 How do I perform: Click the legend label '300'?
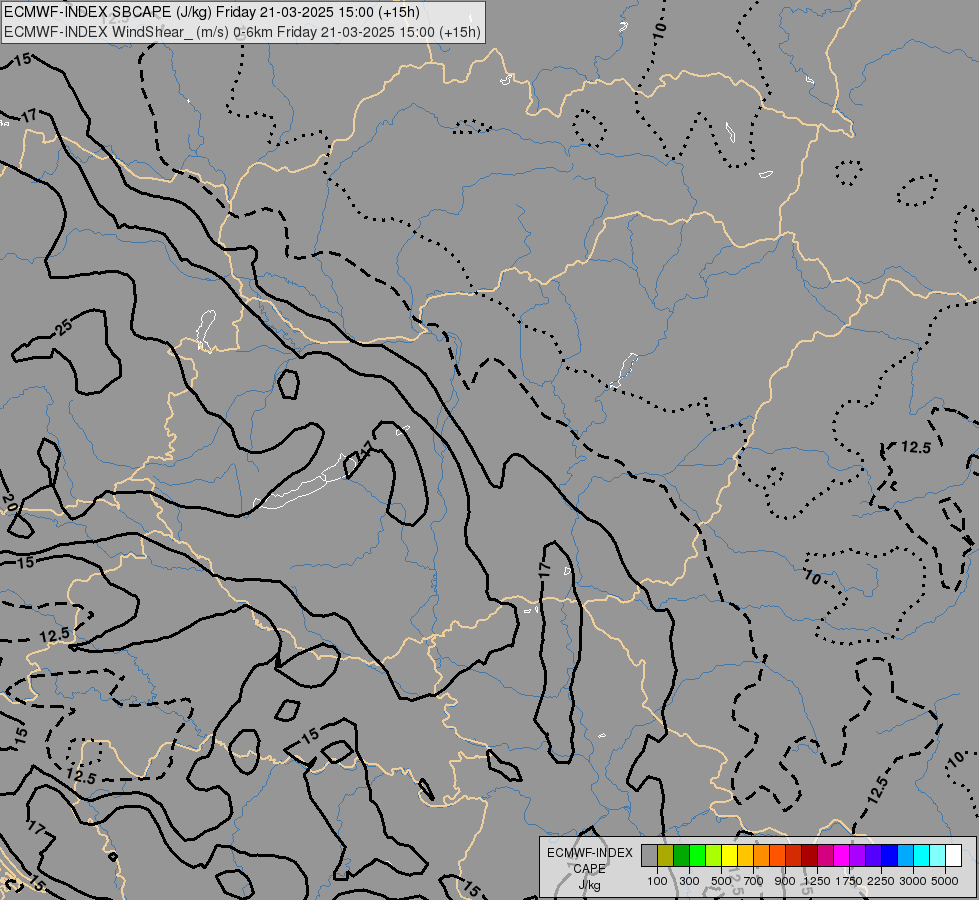689,881
